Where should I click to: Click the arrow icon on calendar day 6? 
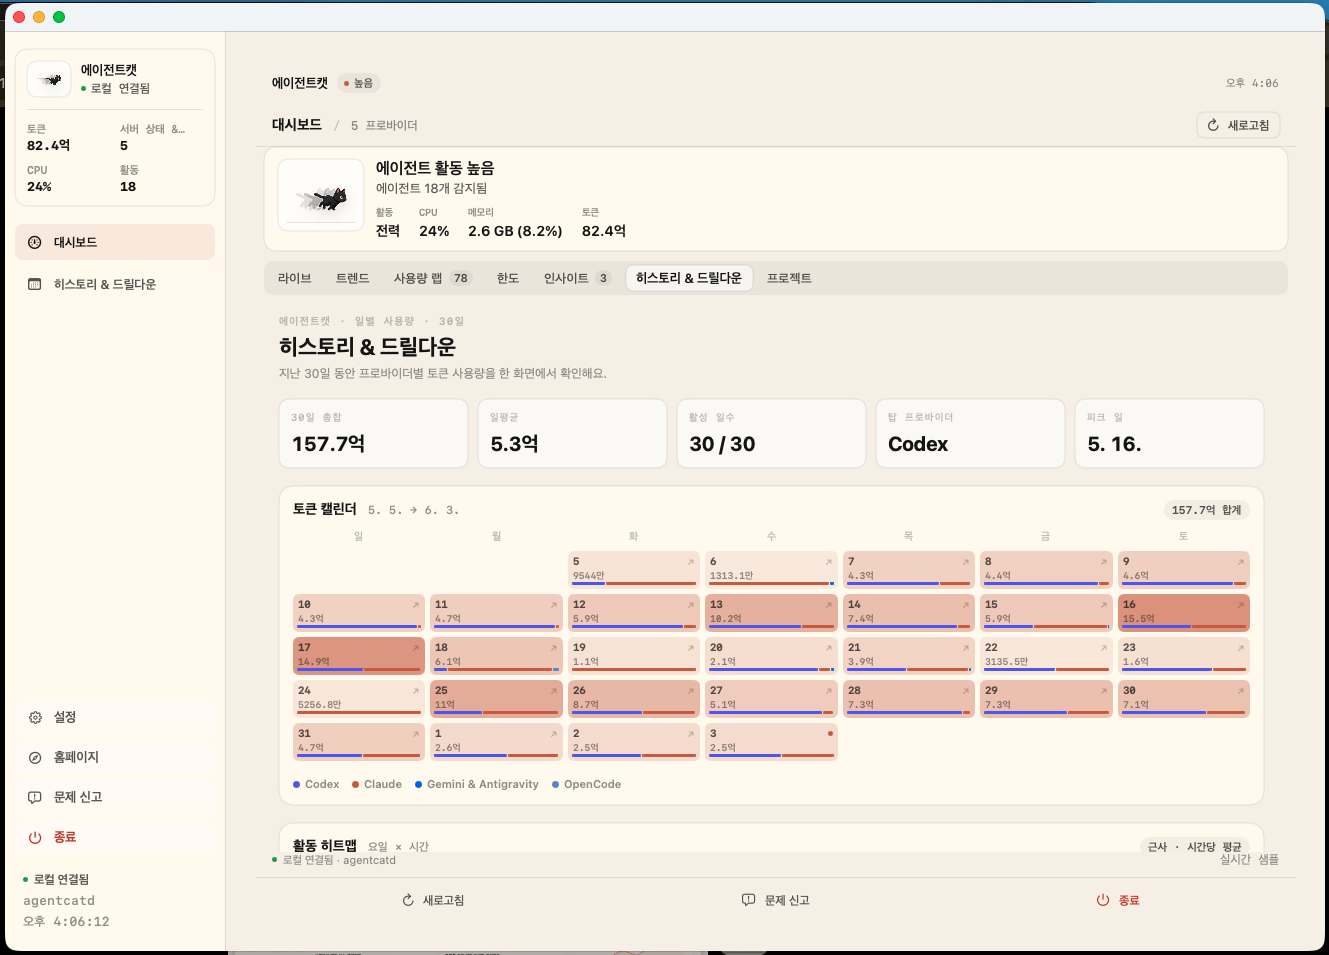829,562
